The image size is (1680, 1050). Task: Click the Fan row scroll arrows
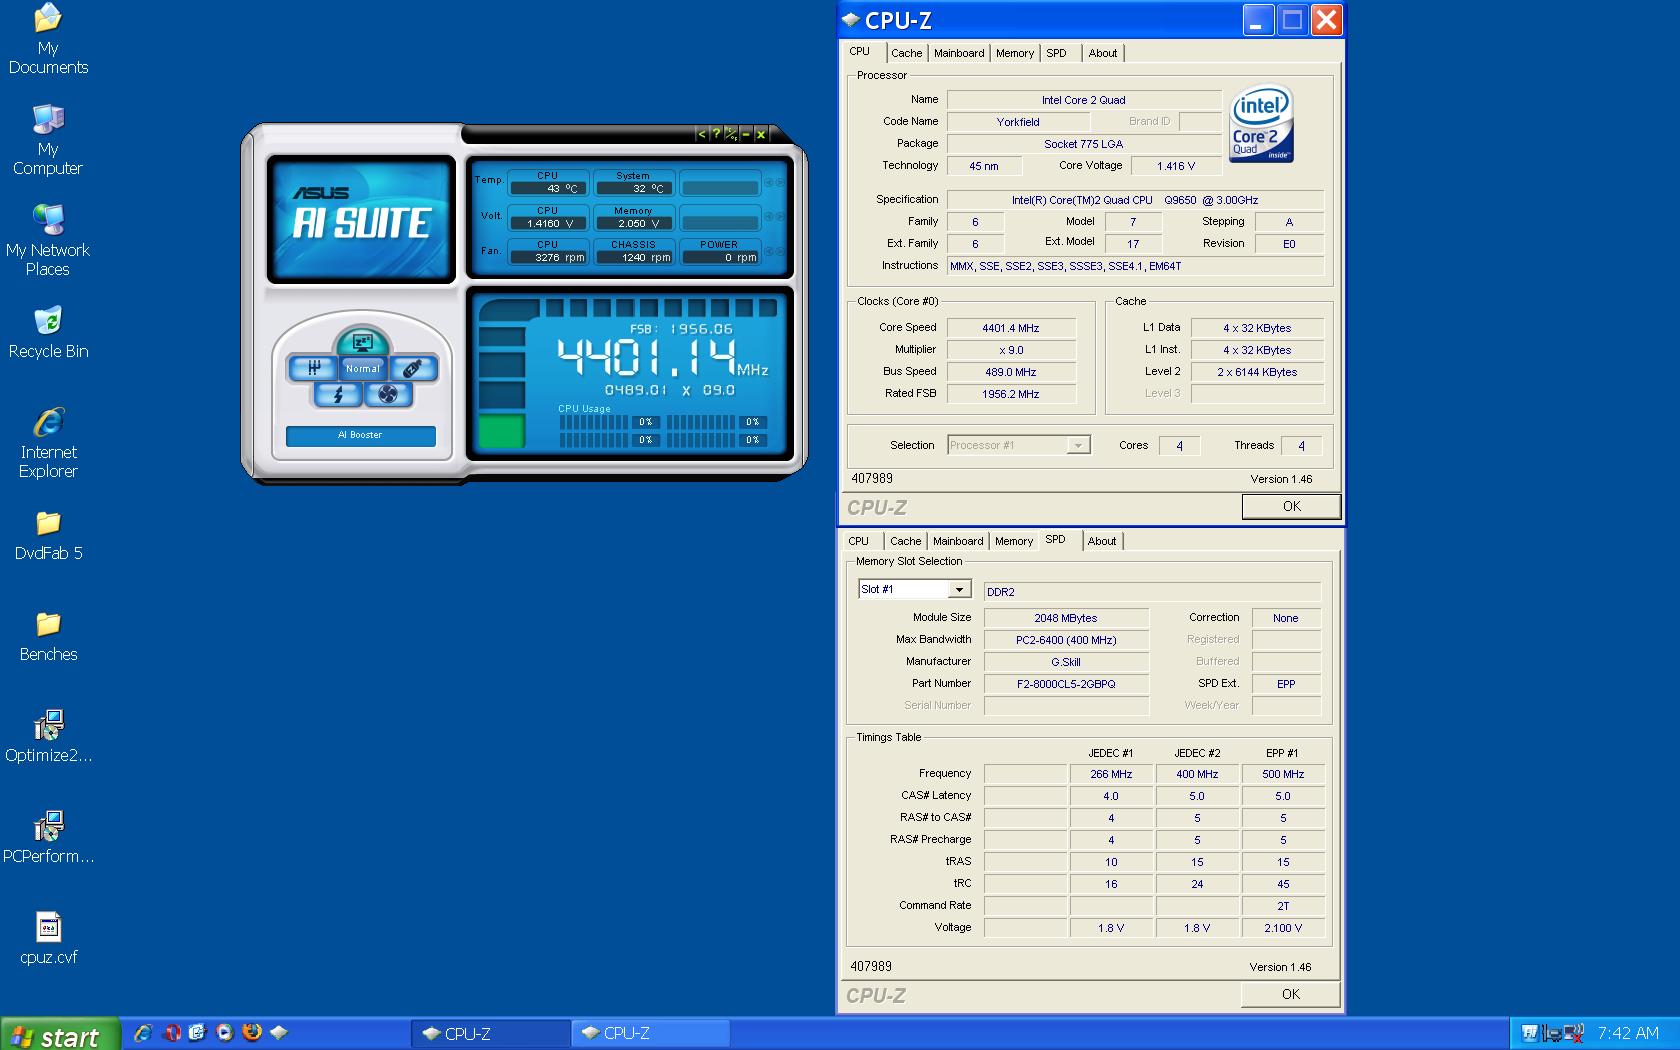pos(774,252)
